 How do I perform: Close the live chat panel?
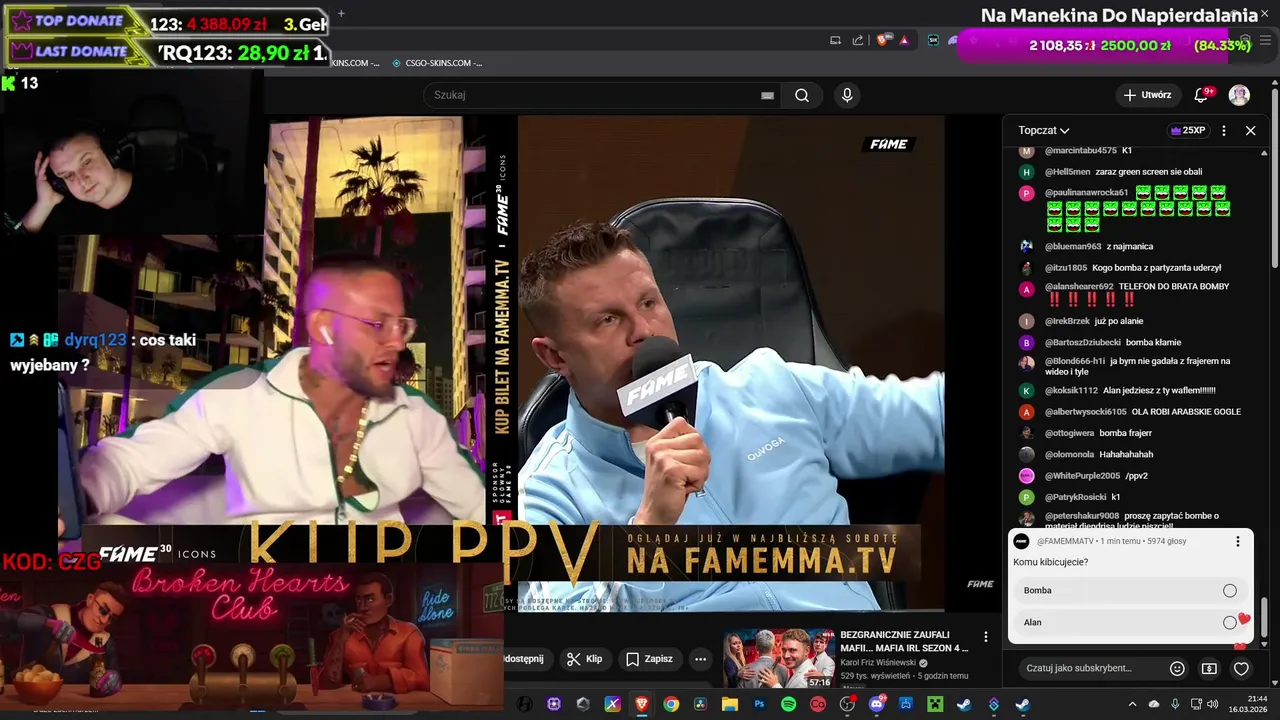tap(1250, 130)
